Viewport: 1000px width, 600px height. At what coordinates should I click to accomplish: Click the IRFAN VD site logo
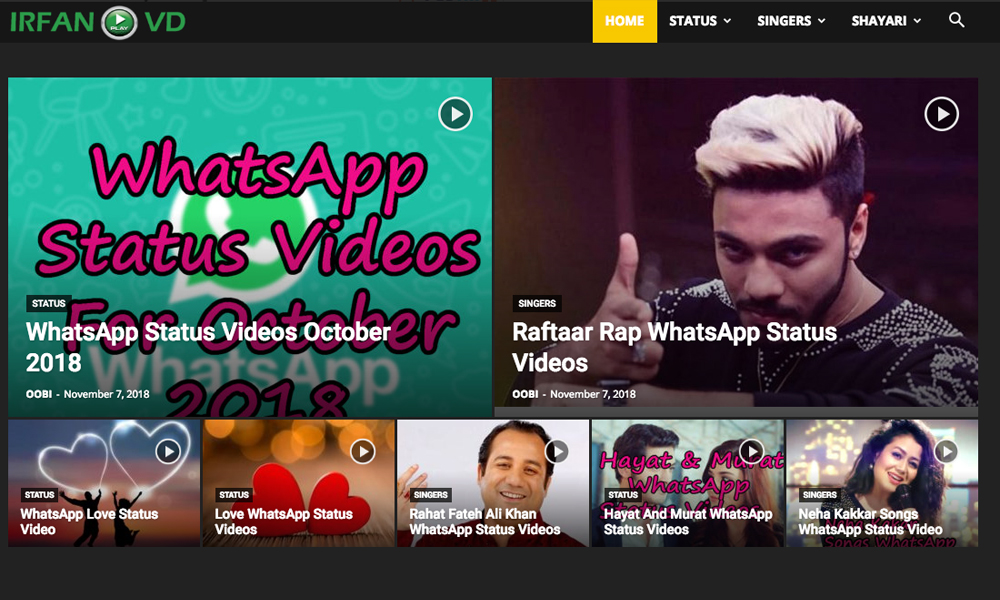[98, 21]
